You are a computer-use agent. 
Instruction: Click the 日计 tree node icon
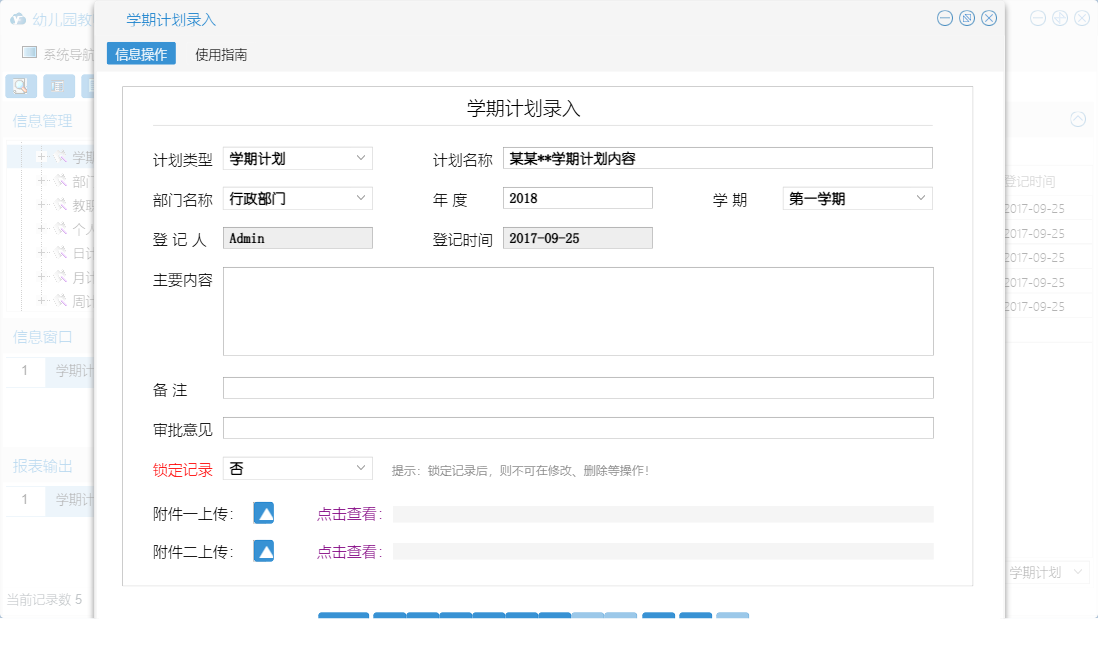60,253
